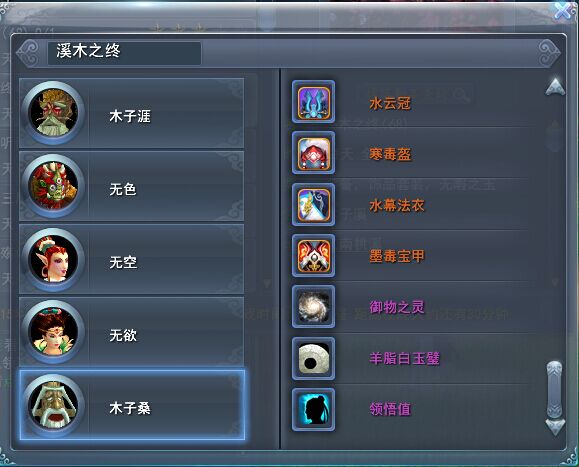Click the 木子涯 boss portrait

coord(53,113)
